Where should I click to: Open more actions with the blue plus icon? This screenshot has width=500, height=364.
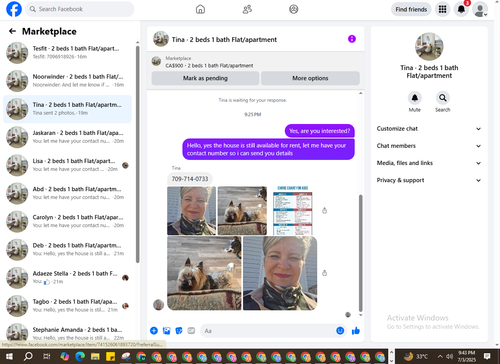pos(154,331)
